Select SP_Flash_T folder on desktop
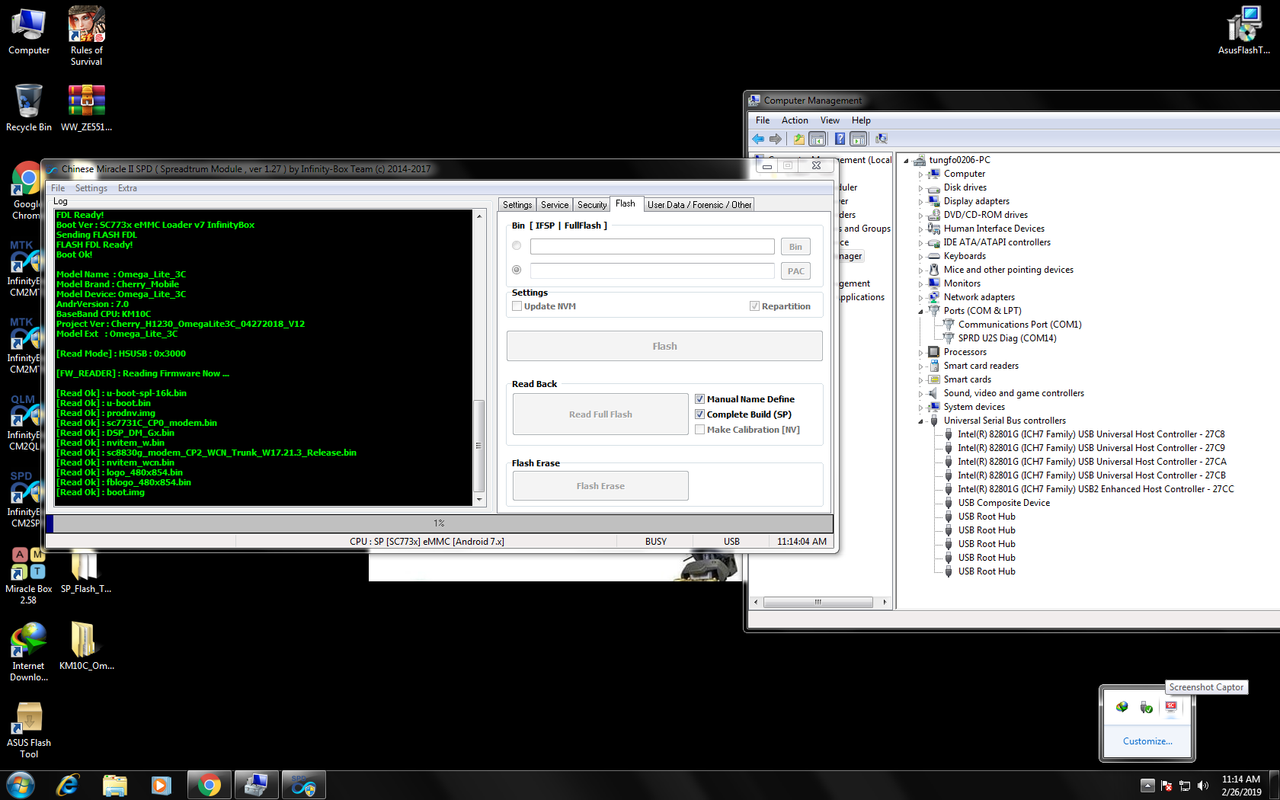This screenshot has height=800, width=1280. [x=85, y=574]
